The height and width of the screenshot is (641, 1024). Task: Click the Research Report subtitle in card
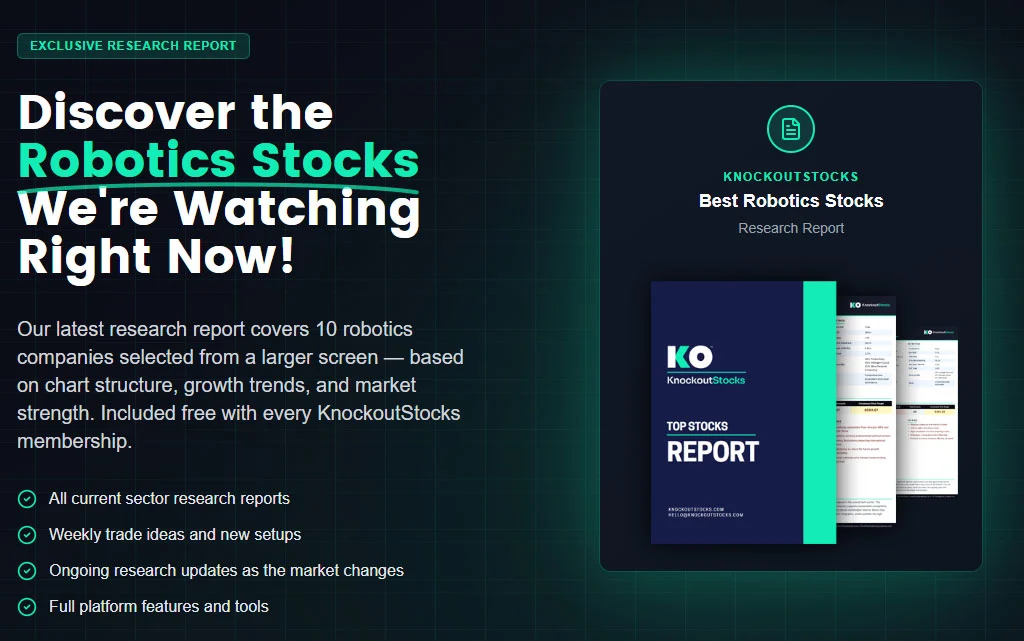coord(790,228)
